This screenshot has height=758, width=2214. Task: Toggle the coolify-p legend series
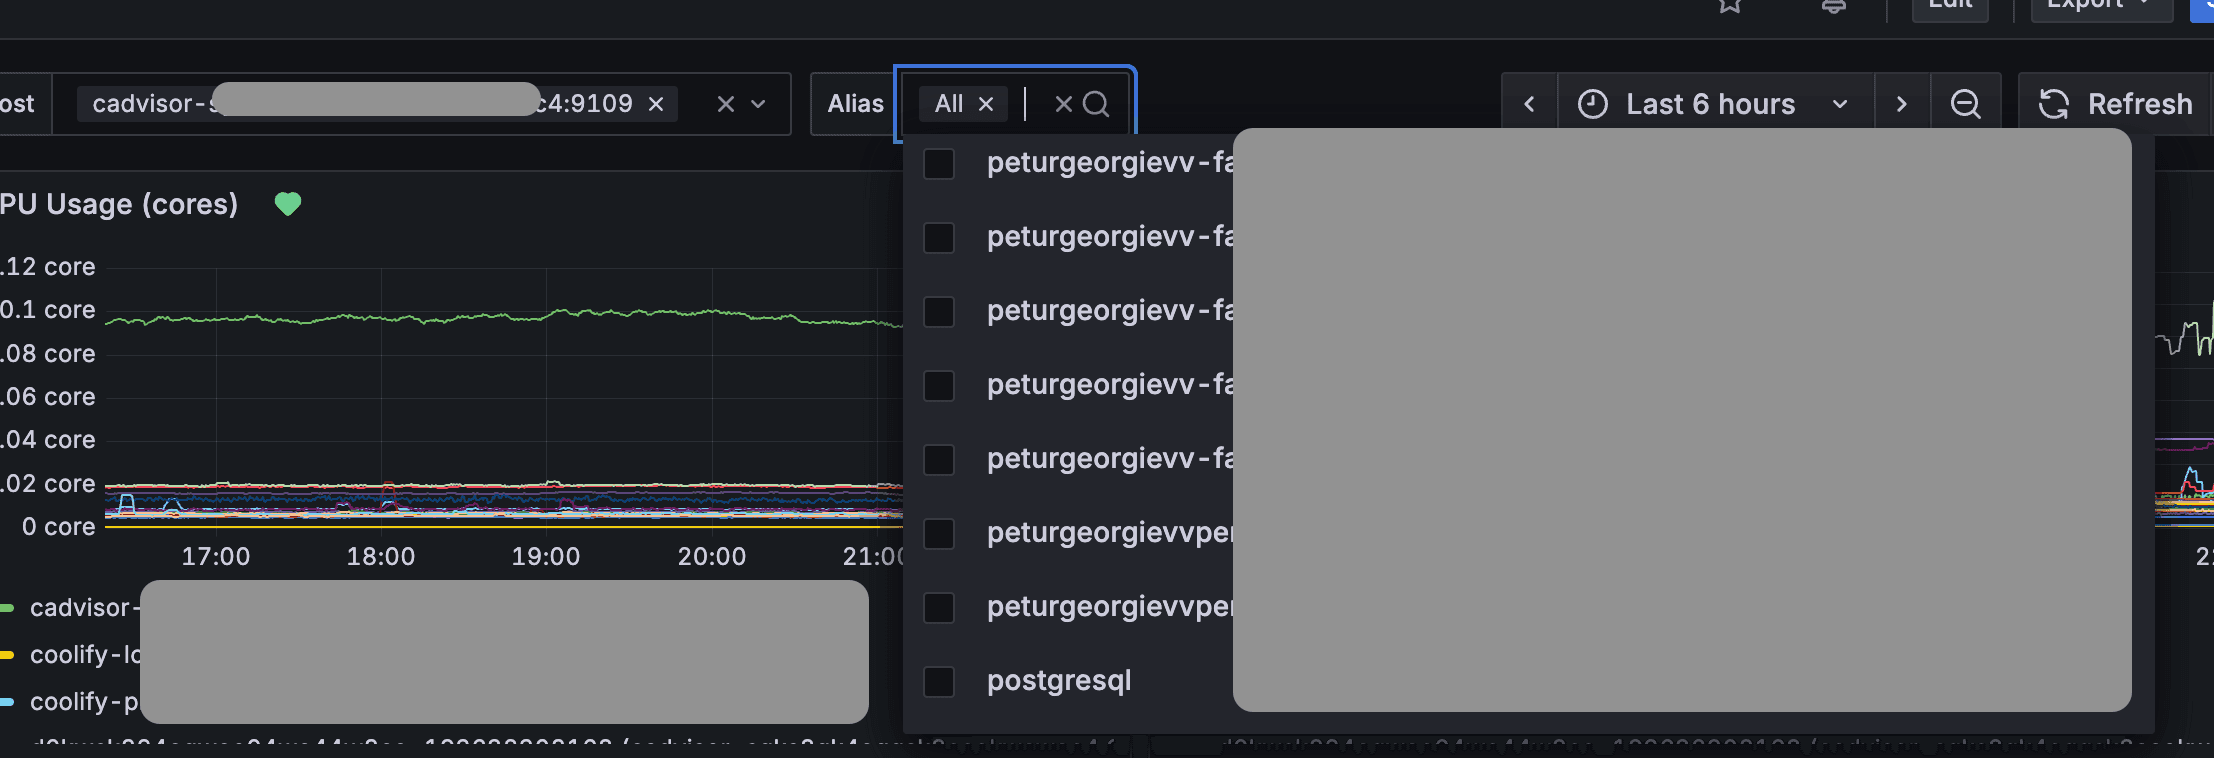(84, 702)
